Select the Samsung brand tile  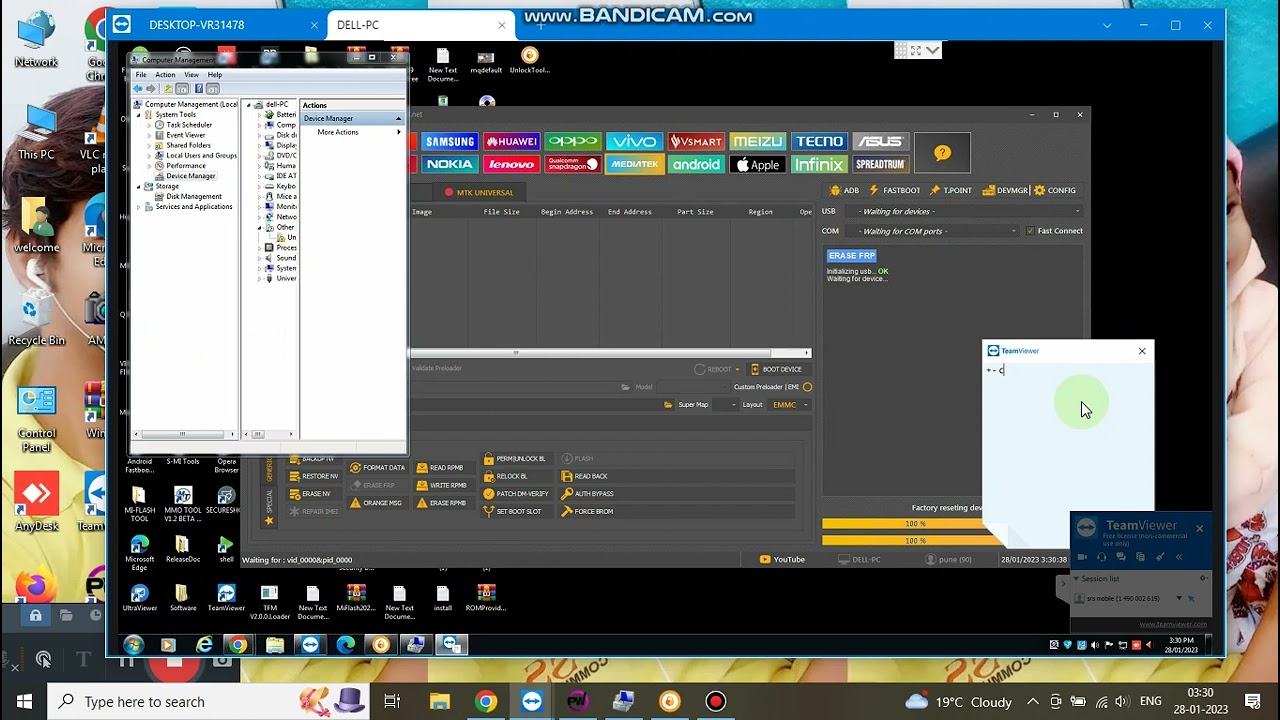click(449, 142)
